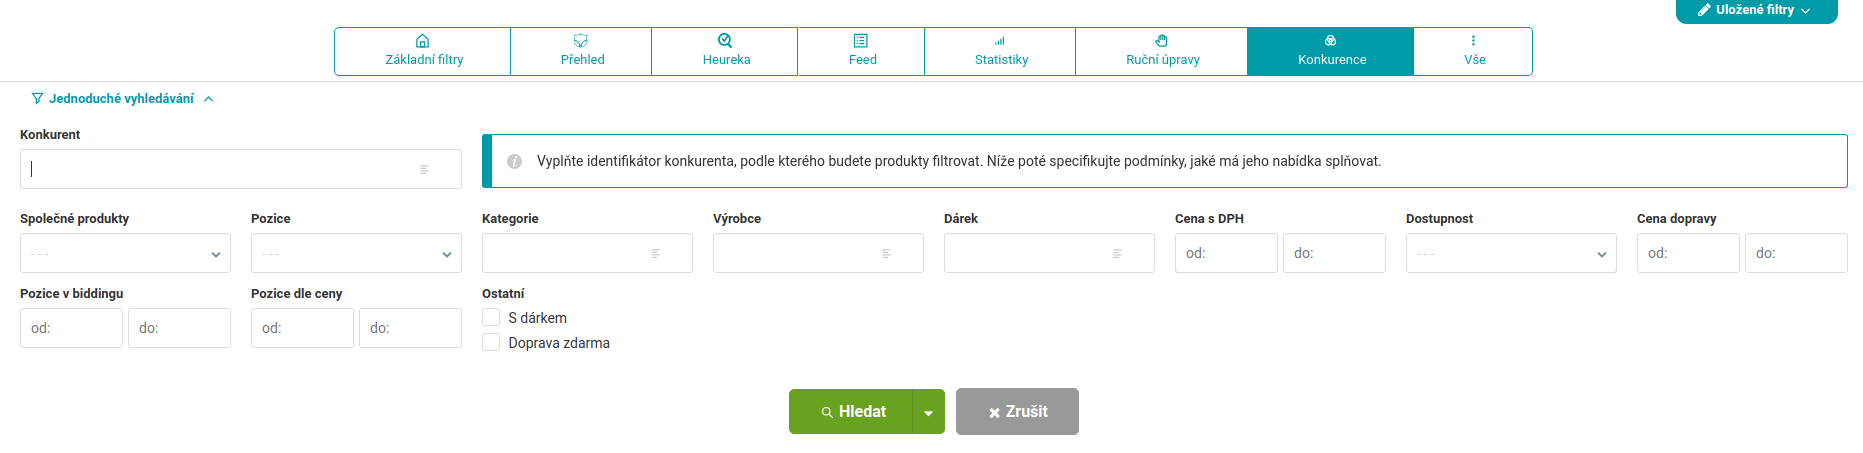
Task: Enable the S dárkem checkbox
Action: [x=491, y=317]
